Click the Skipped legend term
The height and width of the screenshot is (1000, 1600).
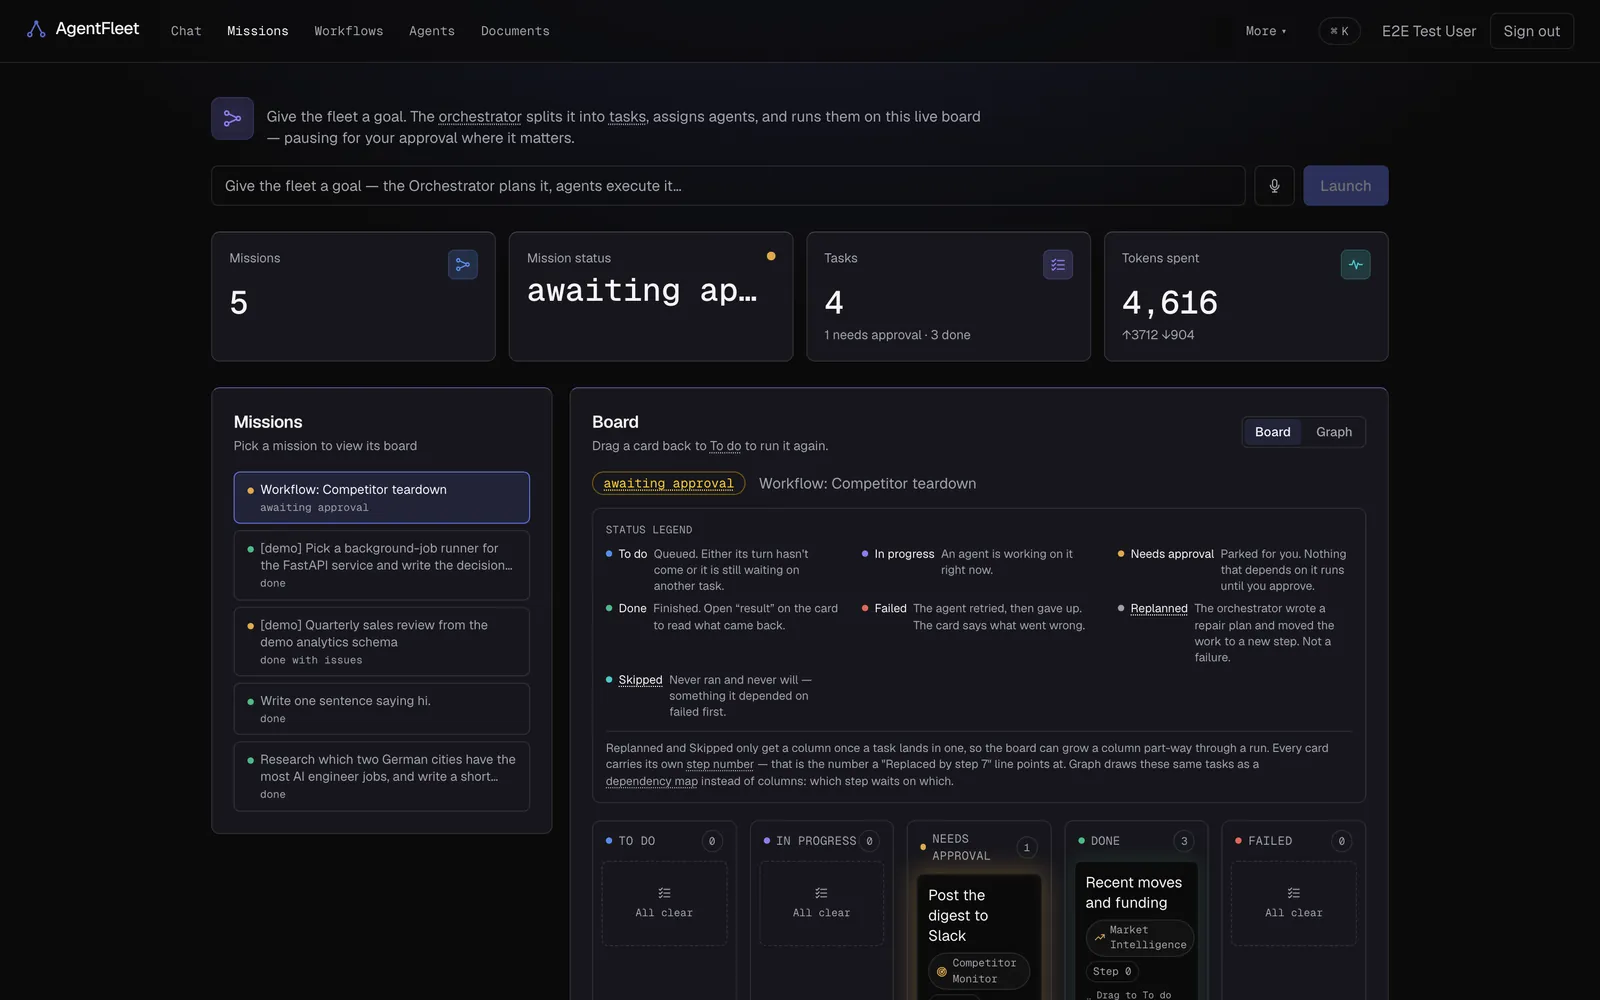640,680
